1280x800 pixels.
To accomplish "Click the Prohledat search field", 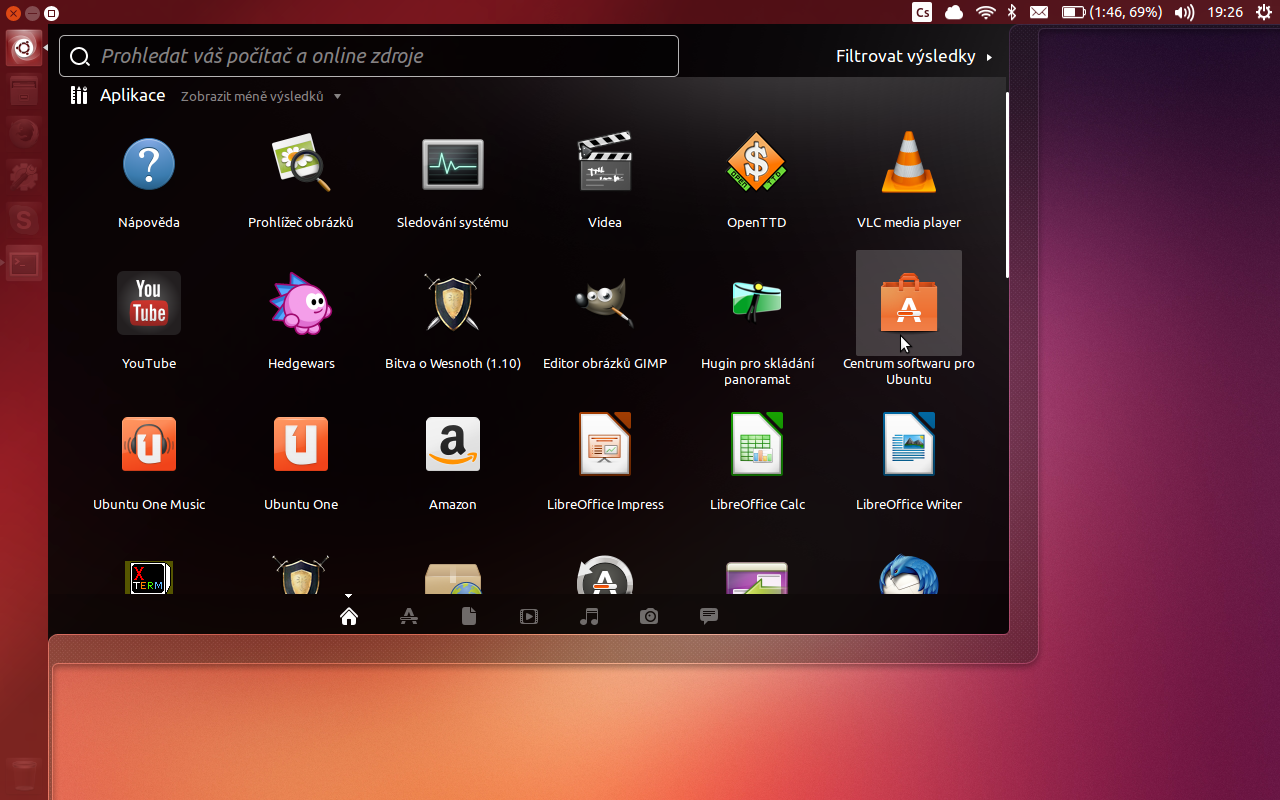I will pos(369,56).
